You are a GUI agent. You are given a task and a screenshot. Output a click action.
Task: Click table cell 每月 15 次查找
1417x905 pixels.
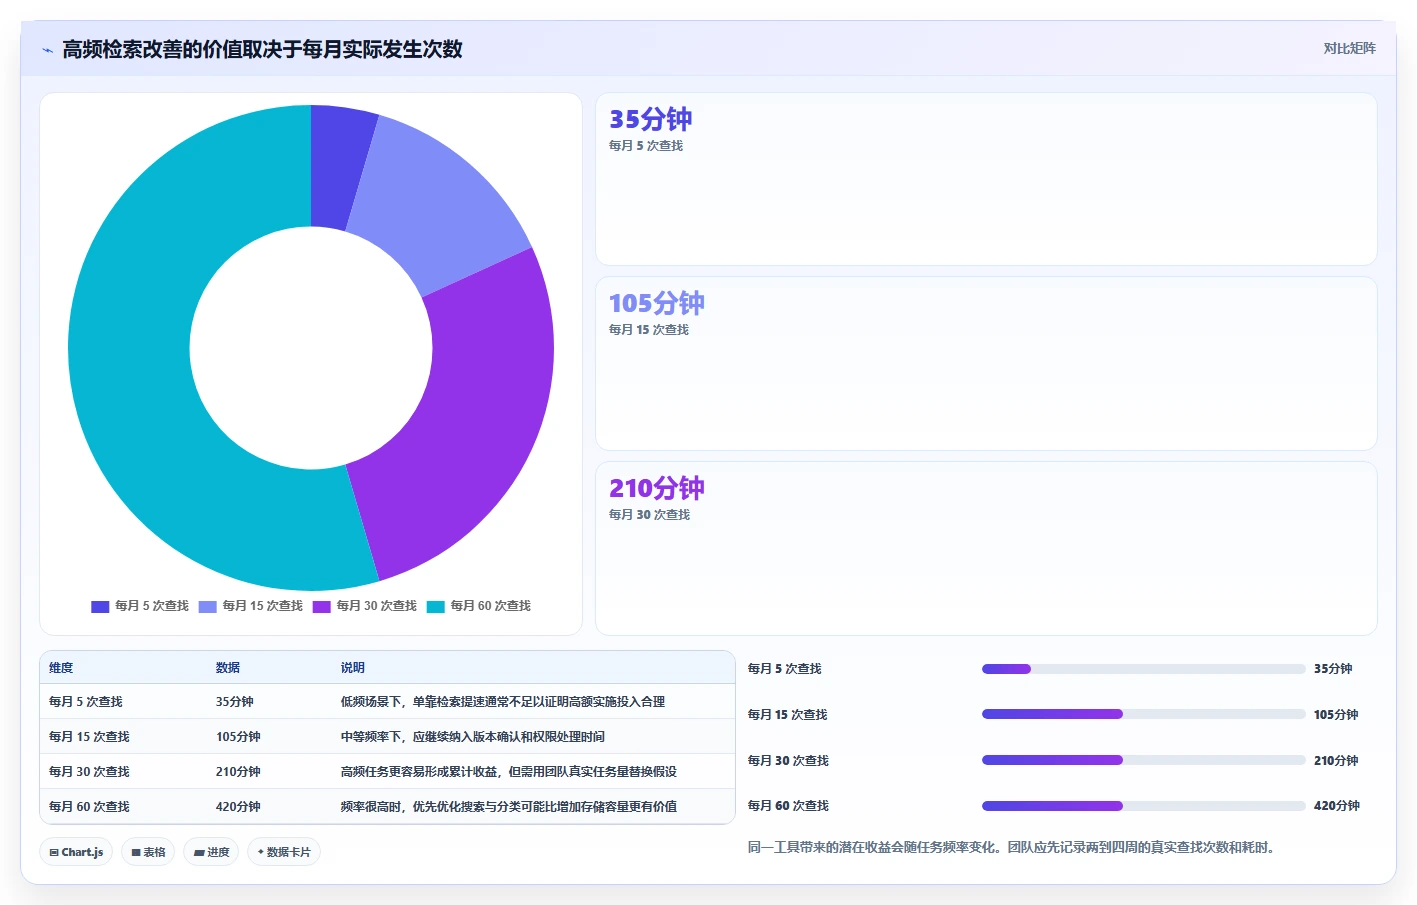pyautogui.click(x=89, y=737)
